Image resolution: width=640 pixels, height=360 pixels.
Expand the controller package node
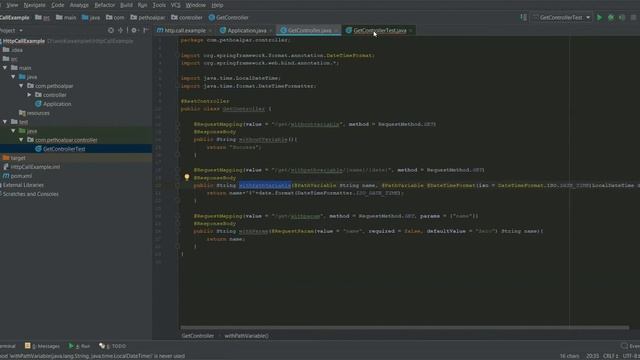click(29, 95)
